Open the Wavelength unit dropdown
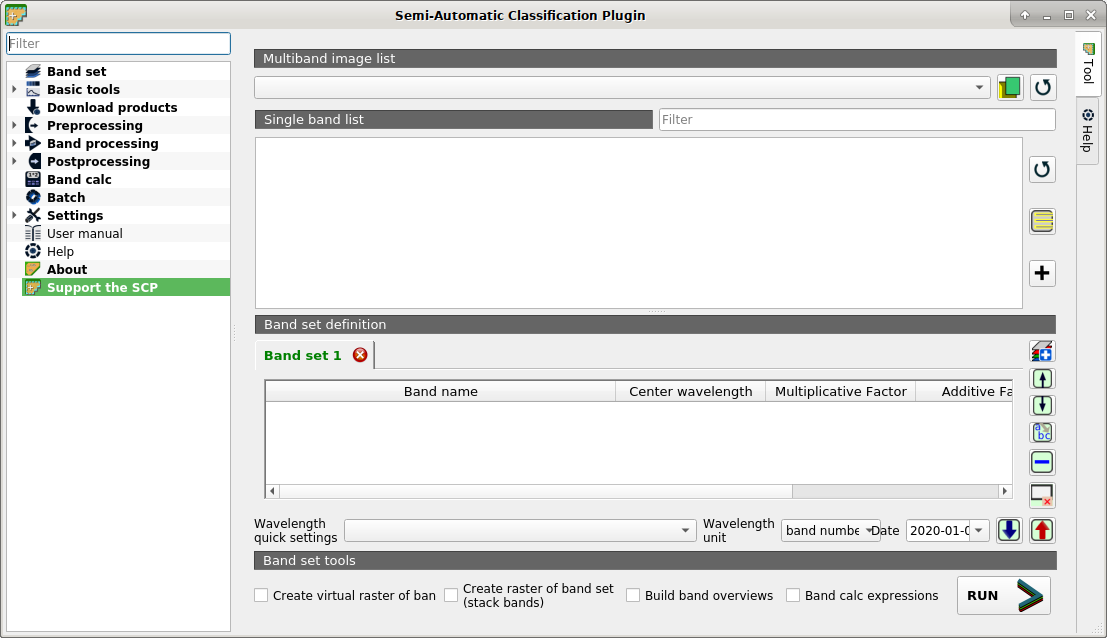Viewport: 1107px width, 638px height. click(x=830, y=530)
